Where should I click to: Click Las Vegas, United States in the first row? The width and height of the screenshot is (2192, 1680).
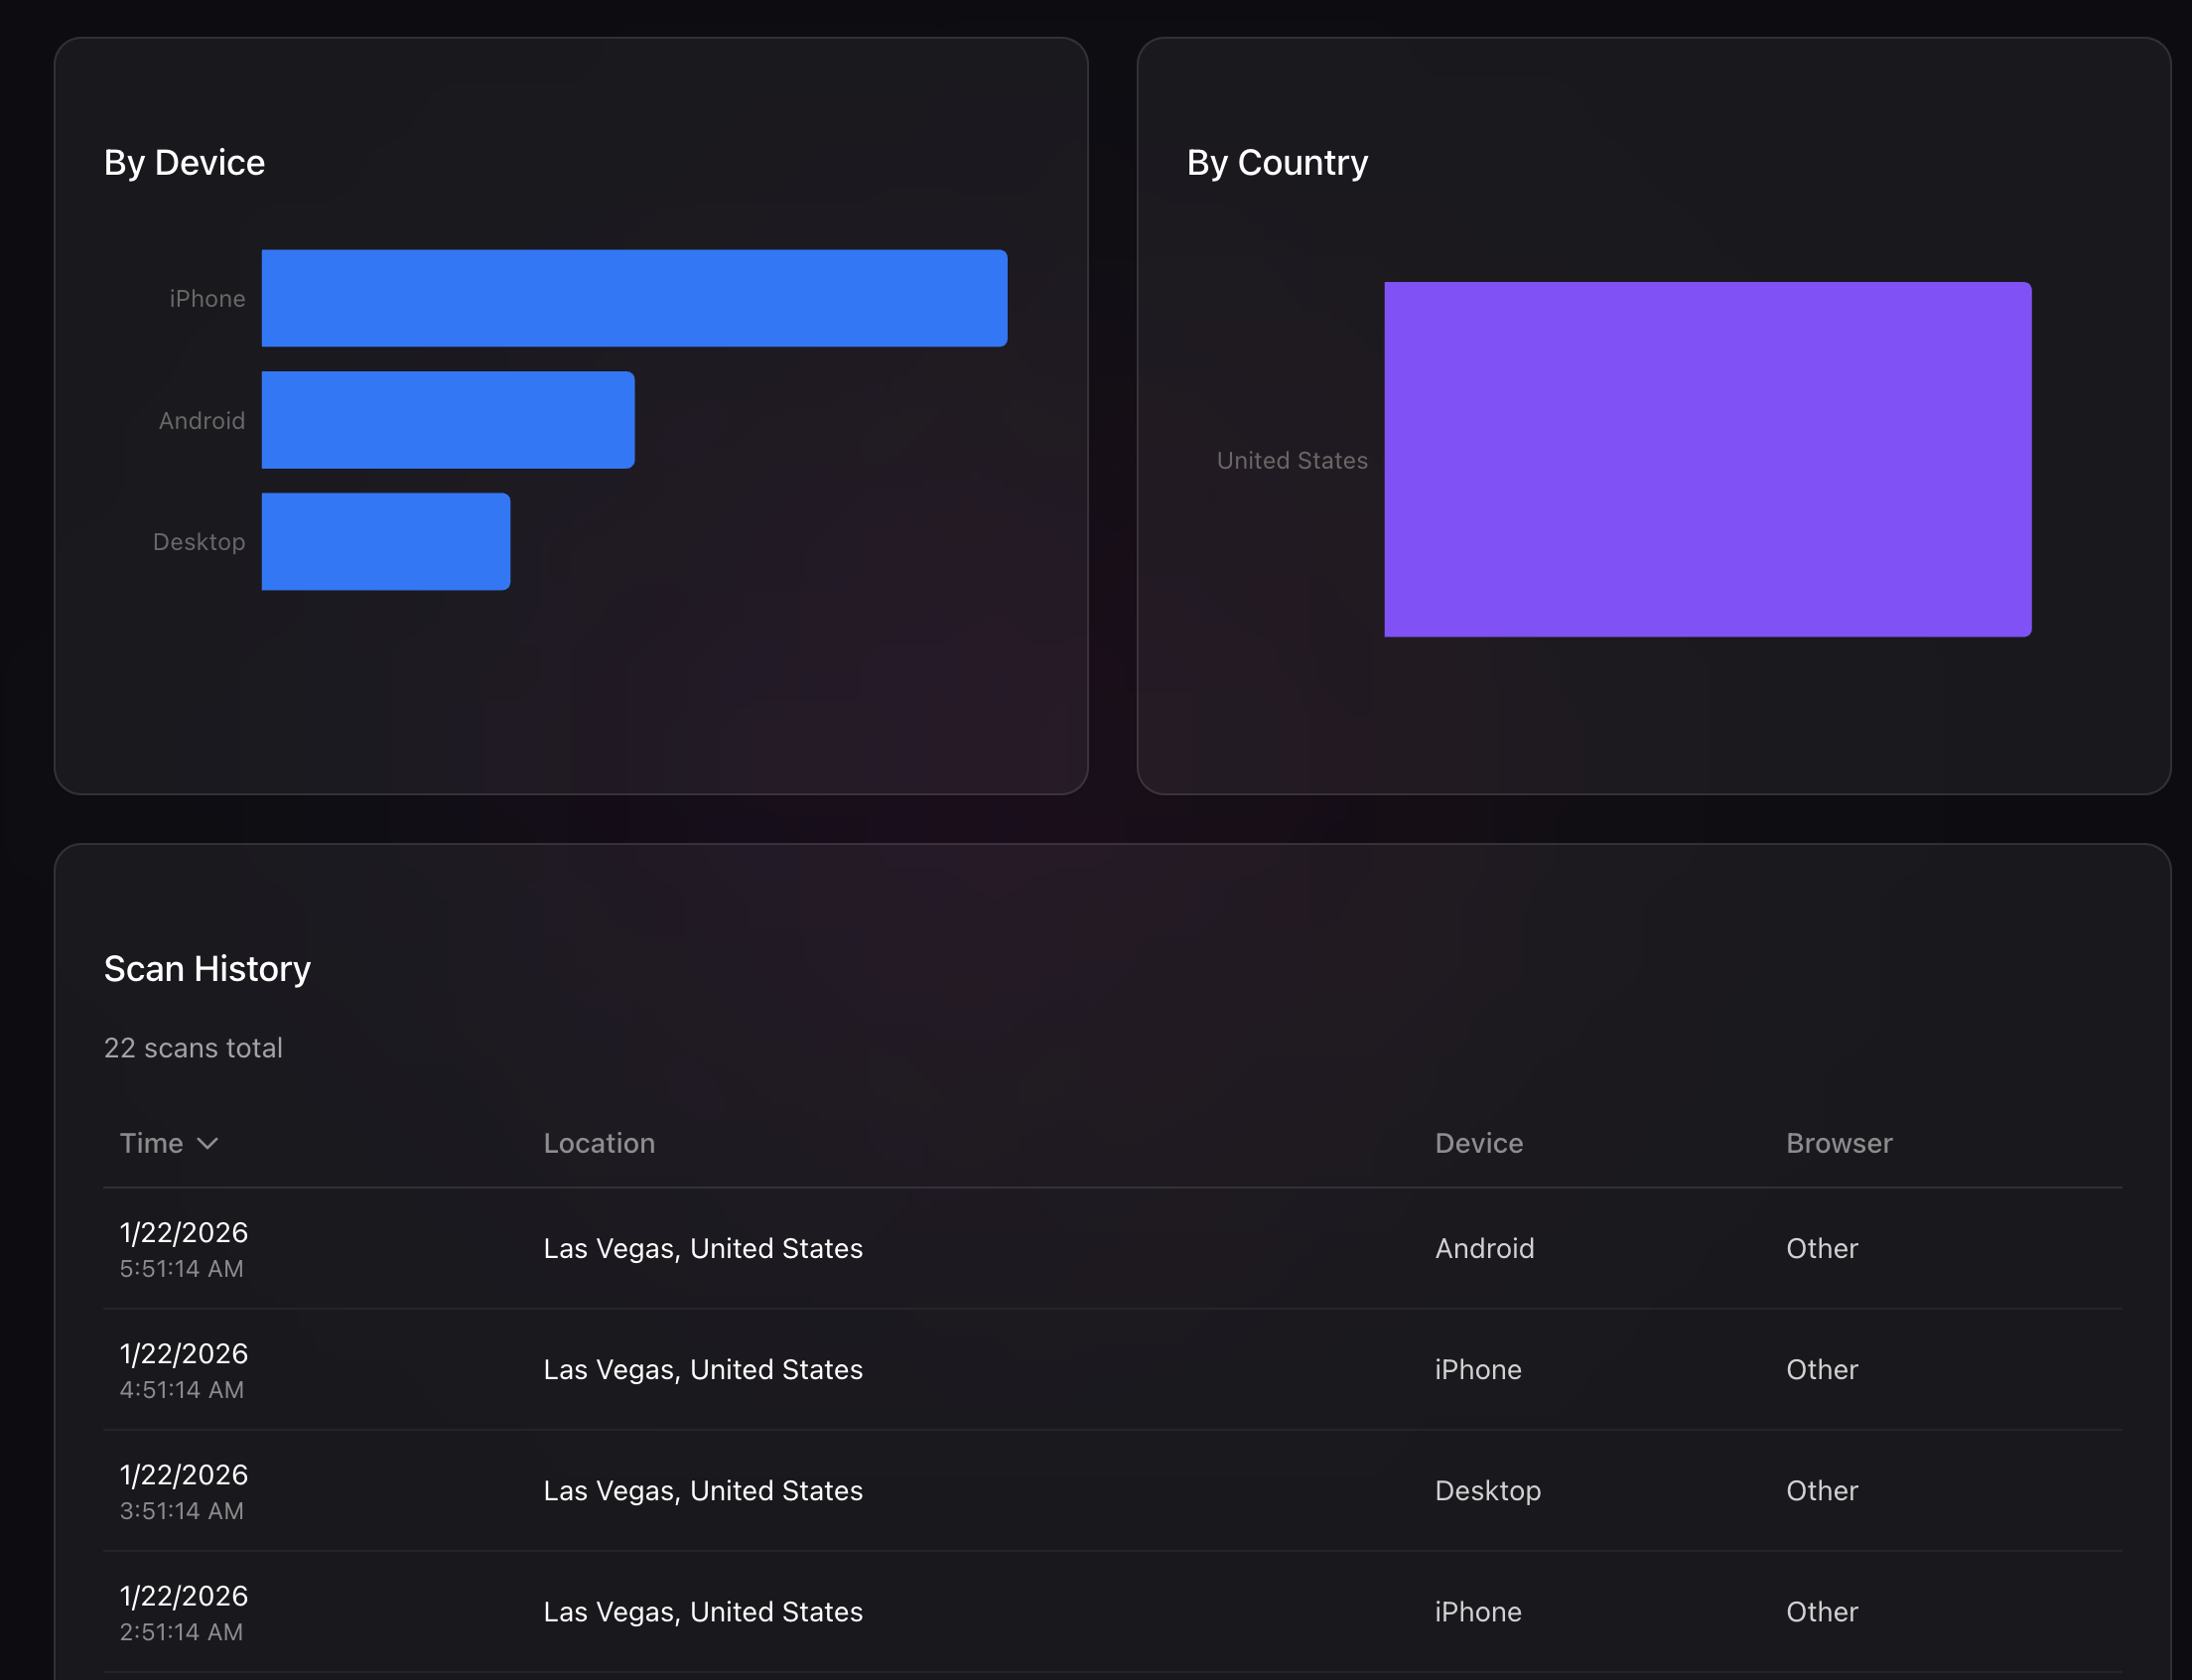point(702,1248)
